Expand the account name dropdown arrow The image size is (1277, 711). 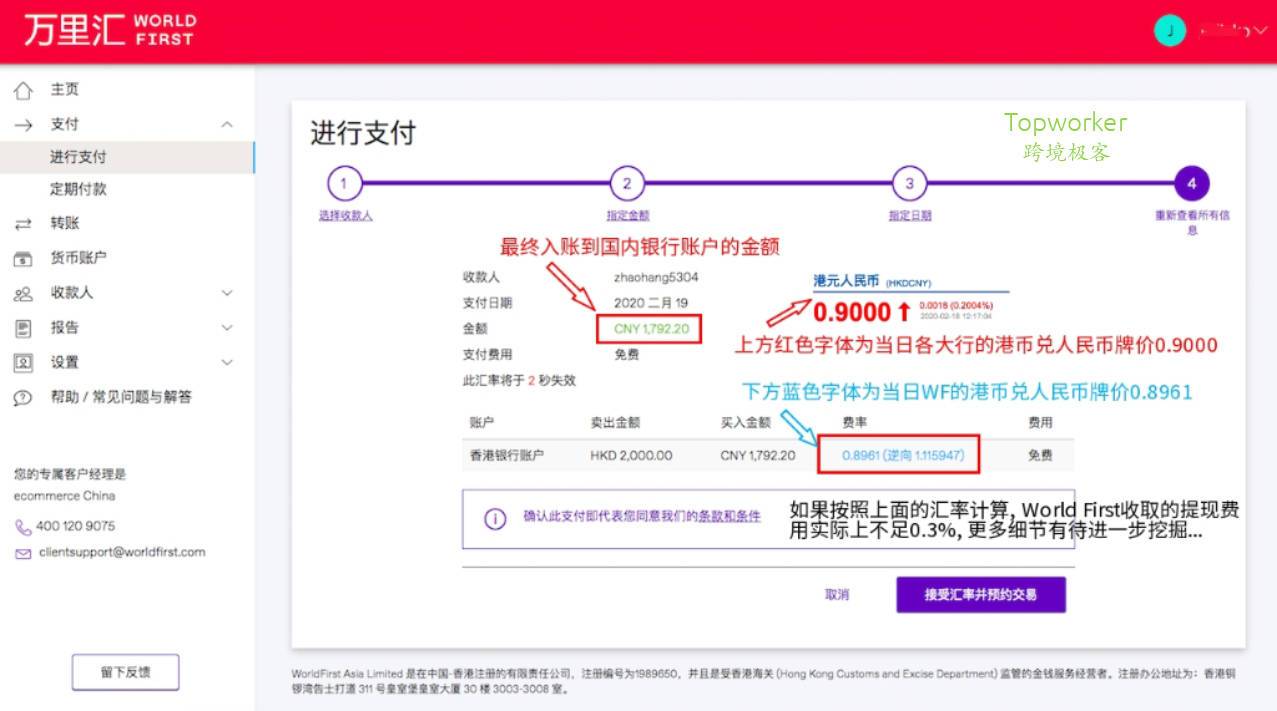coord(1258,32)
